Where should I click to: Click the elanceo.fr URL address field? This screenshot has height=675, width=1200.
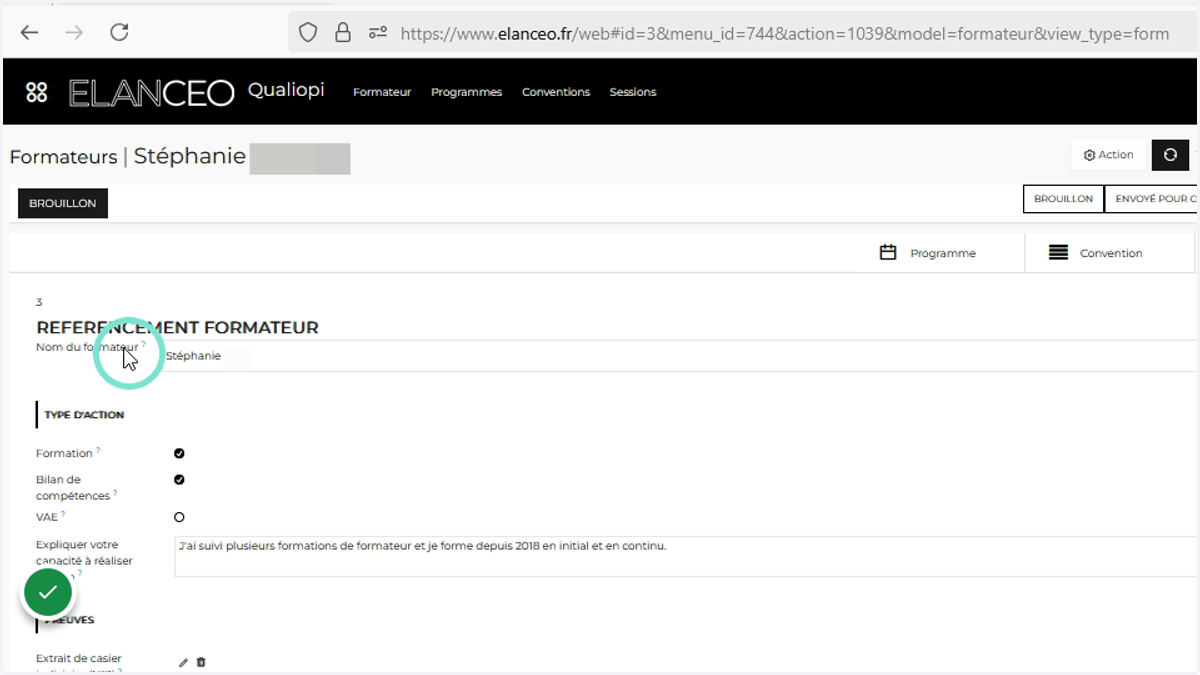(x=784, y=34)
